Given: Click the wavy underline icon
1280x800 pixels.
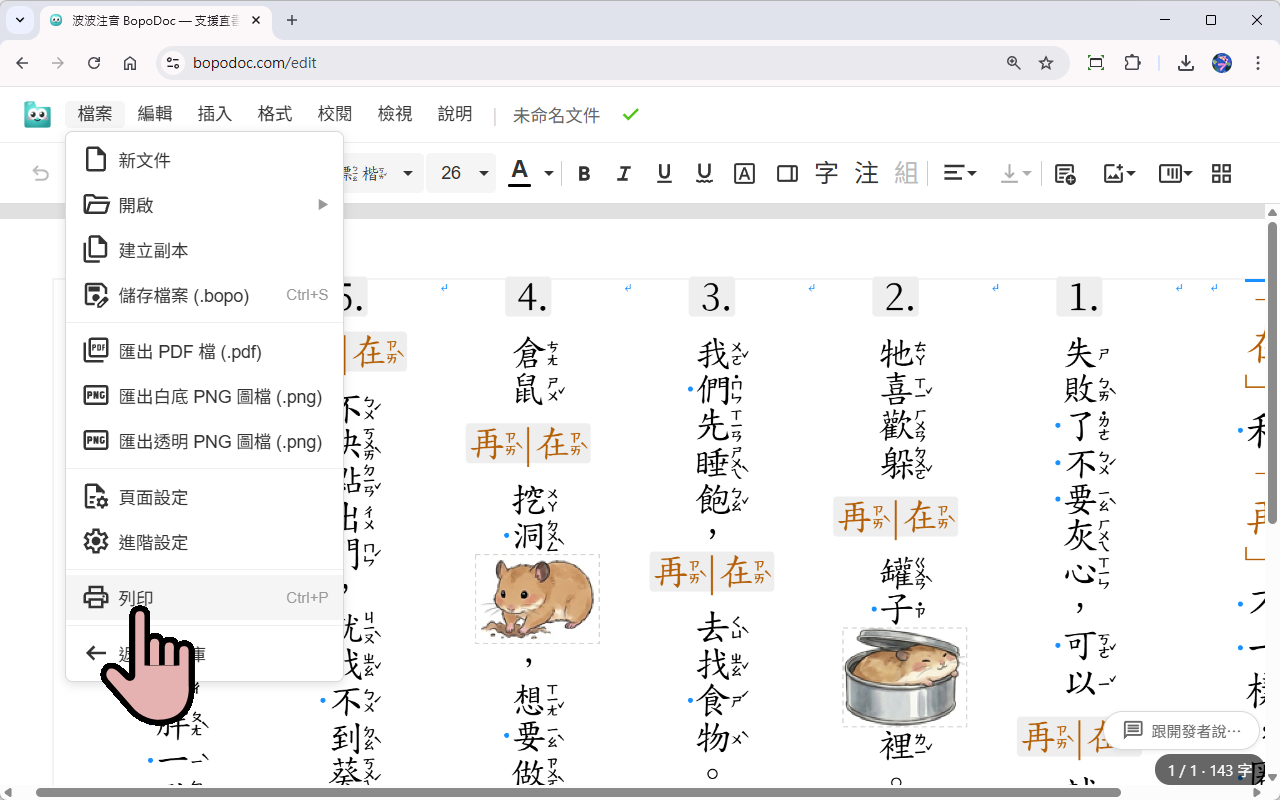Looking at the screenshot, I should tap(704, 173).
